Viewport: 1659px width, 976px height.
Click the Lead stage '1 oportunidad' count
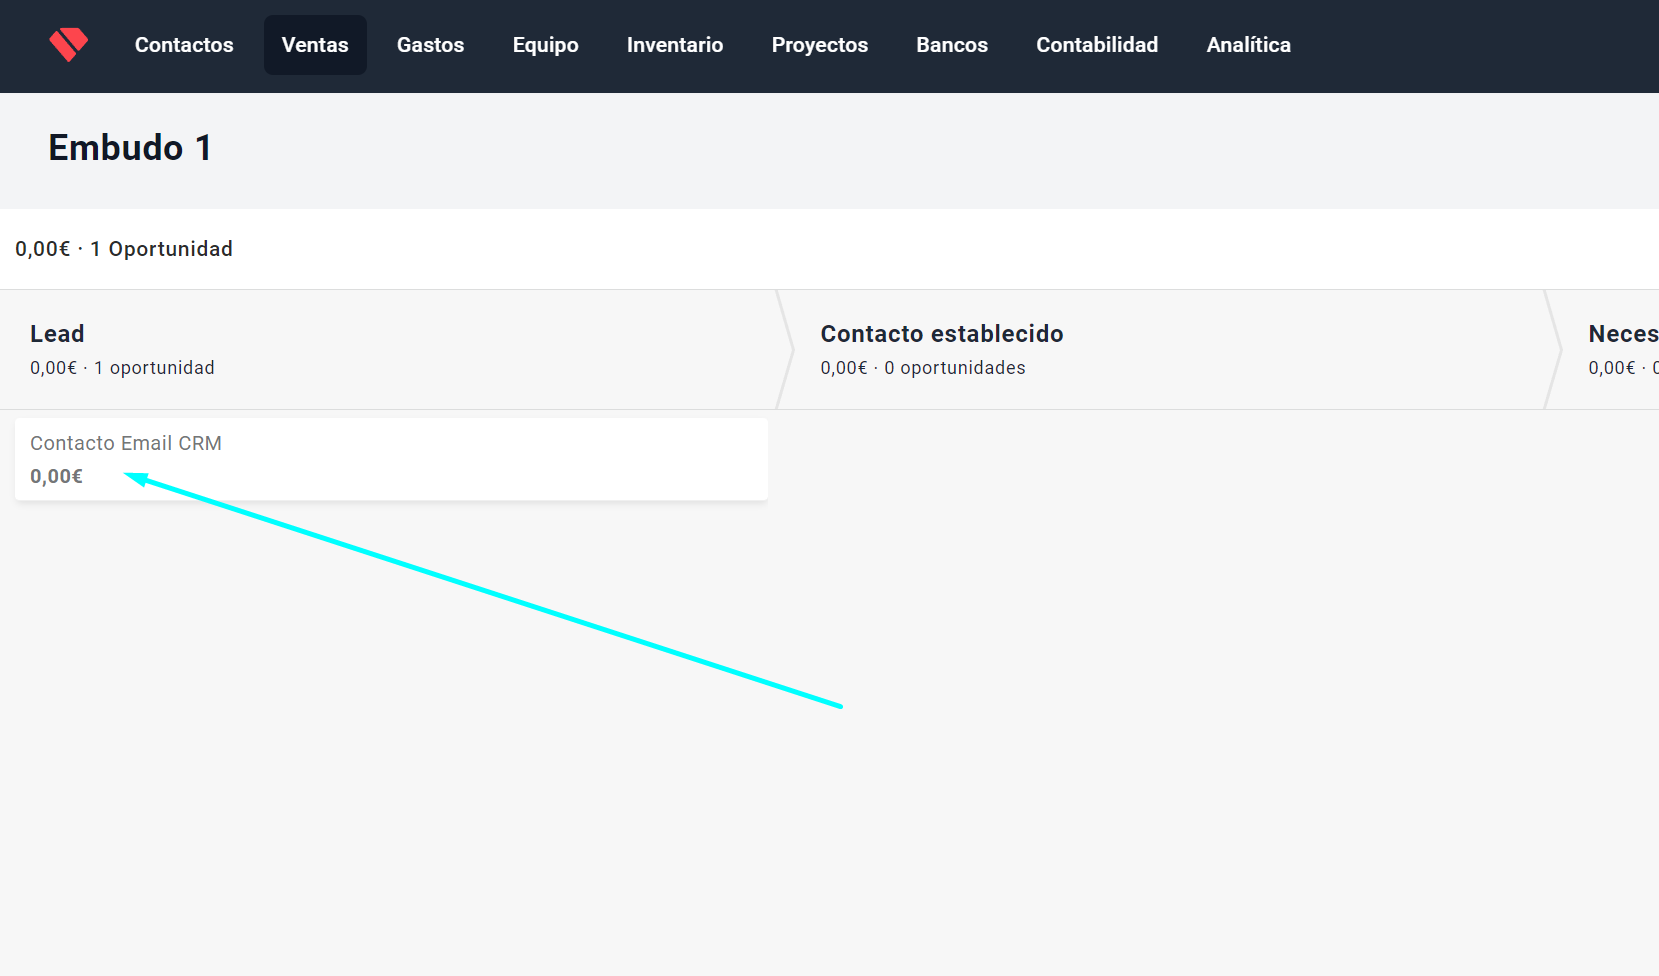154,368
